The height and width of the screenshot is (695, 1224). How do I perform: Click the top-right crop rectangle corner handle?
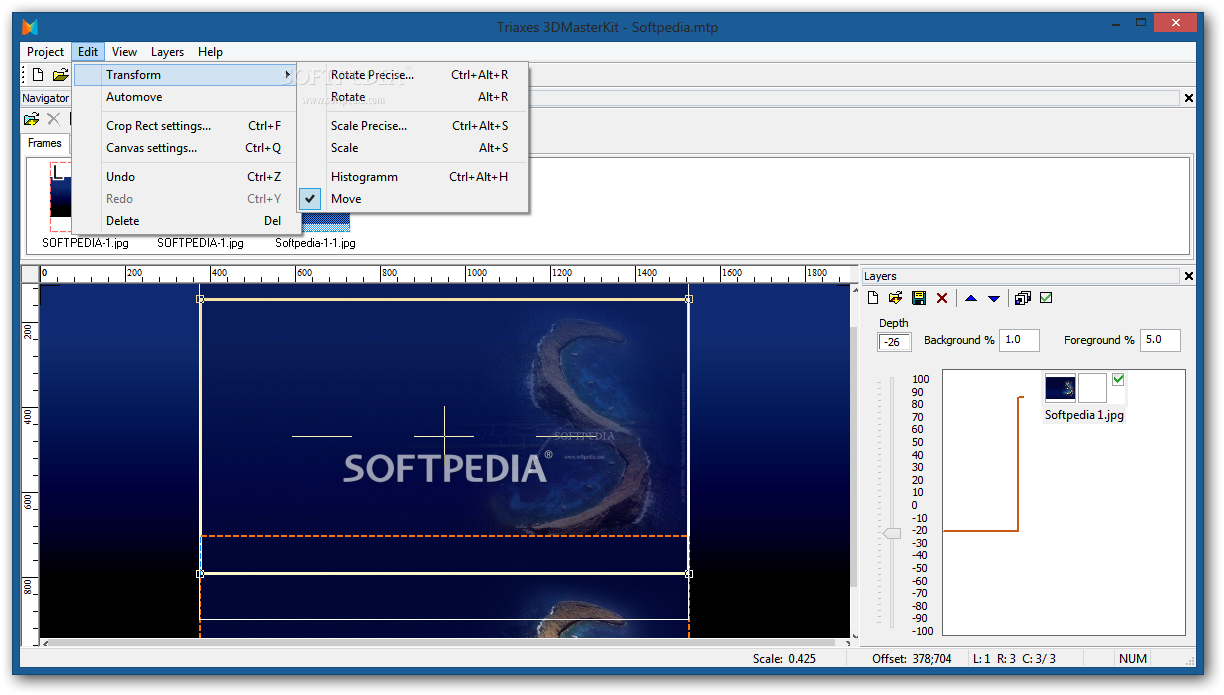point(689,299)
